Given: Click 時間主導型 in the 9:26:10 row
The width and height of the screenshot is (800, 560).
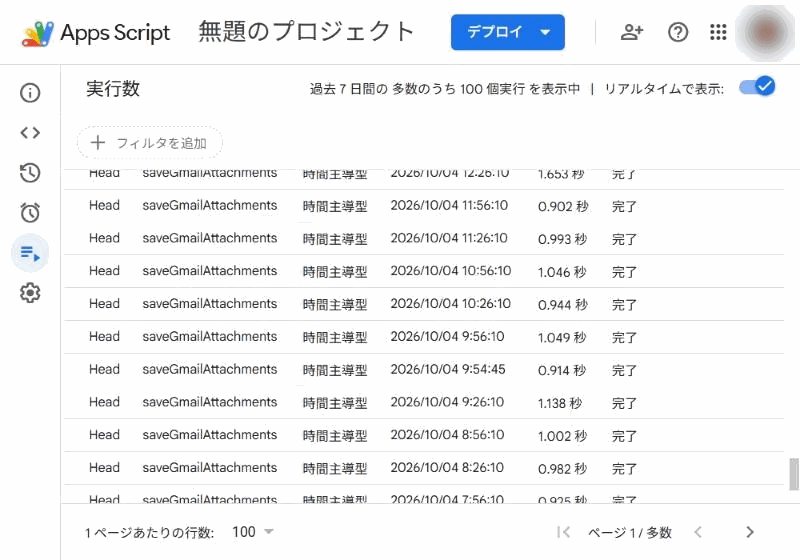Looking at the screenshot, I should click(x=335, y=403).
